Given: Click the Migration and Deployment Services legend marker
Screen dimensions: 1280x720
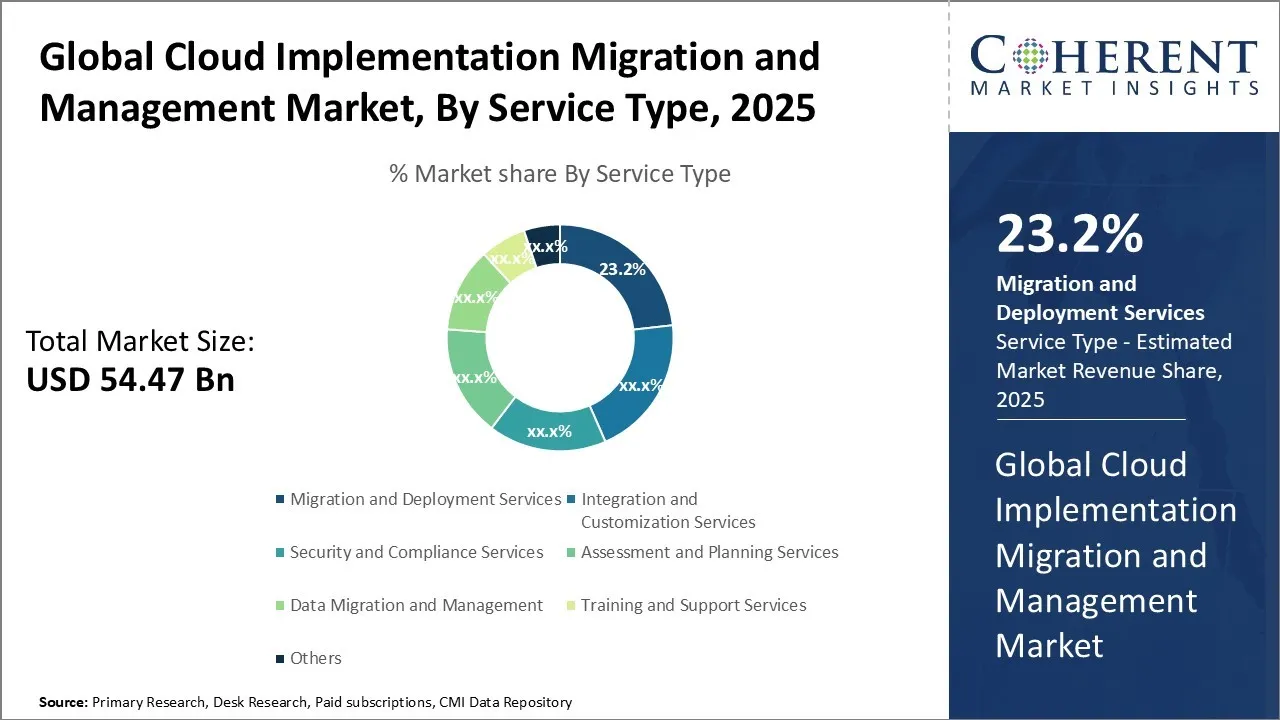Looking at the screenshot, I should (x=280, y=499).
